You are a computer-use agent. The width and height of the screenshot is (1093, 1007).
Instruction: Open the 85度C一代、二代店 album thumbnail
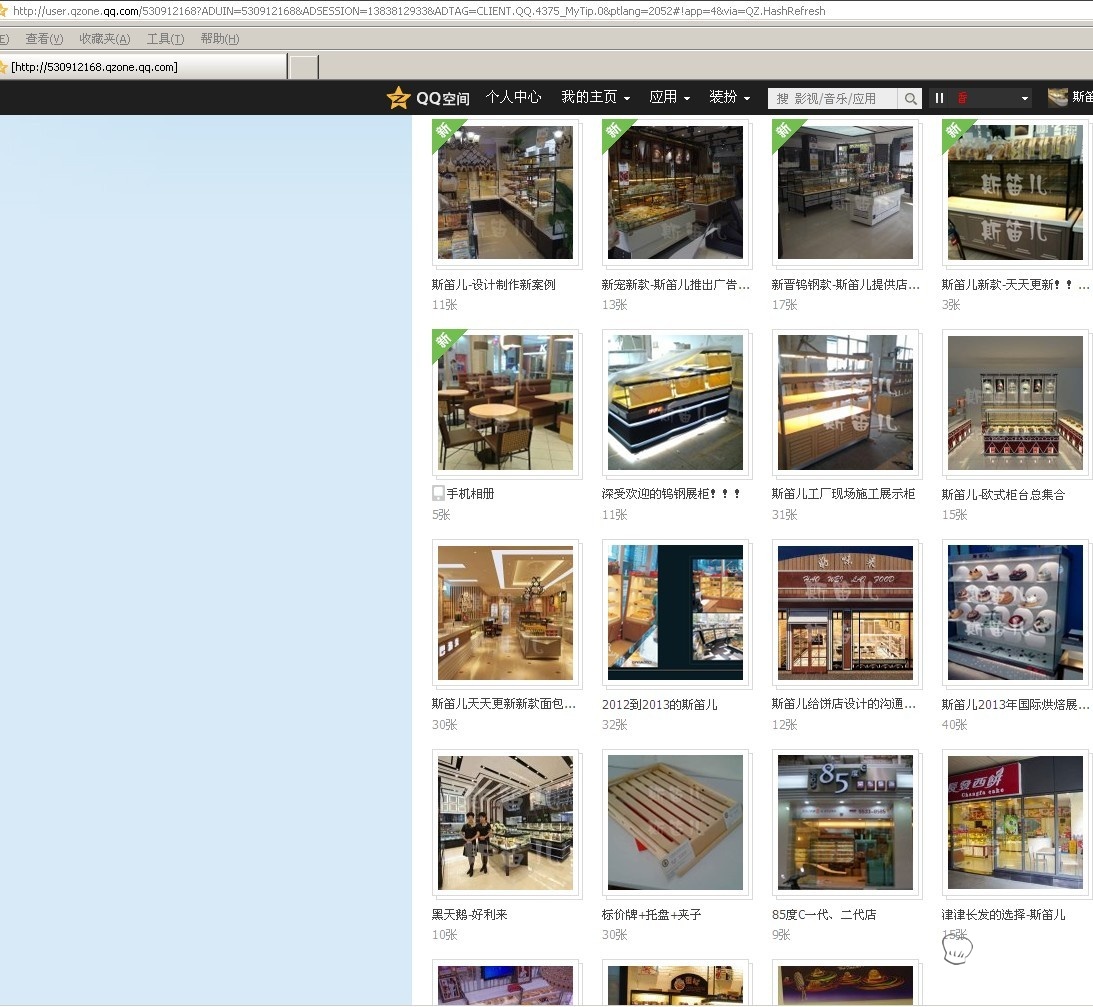[x=846, y=822]
